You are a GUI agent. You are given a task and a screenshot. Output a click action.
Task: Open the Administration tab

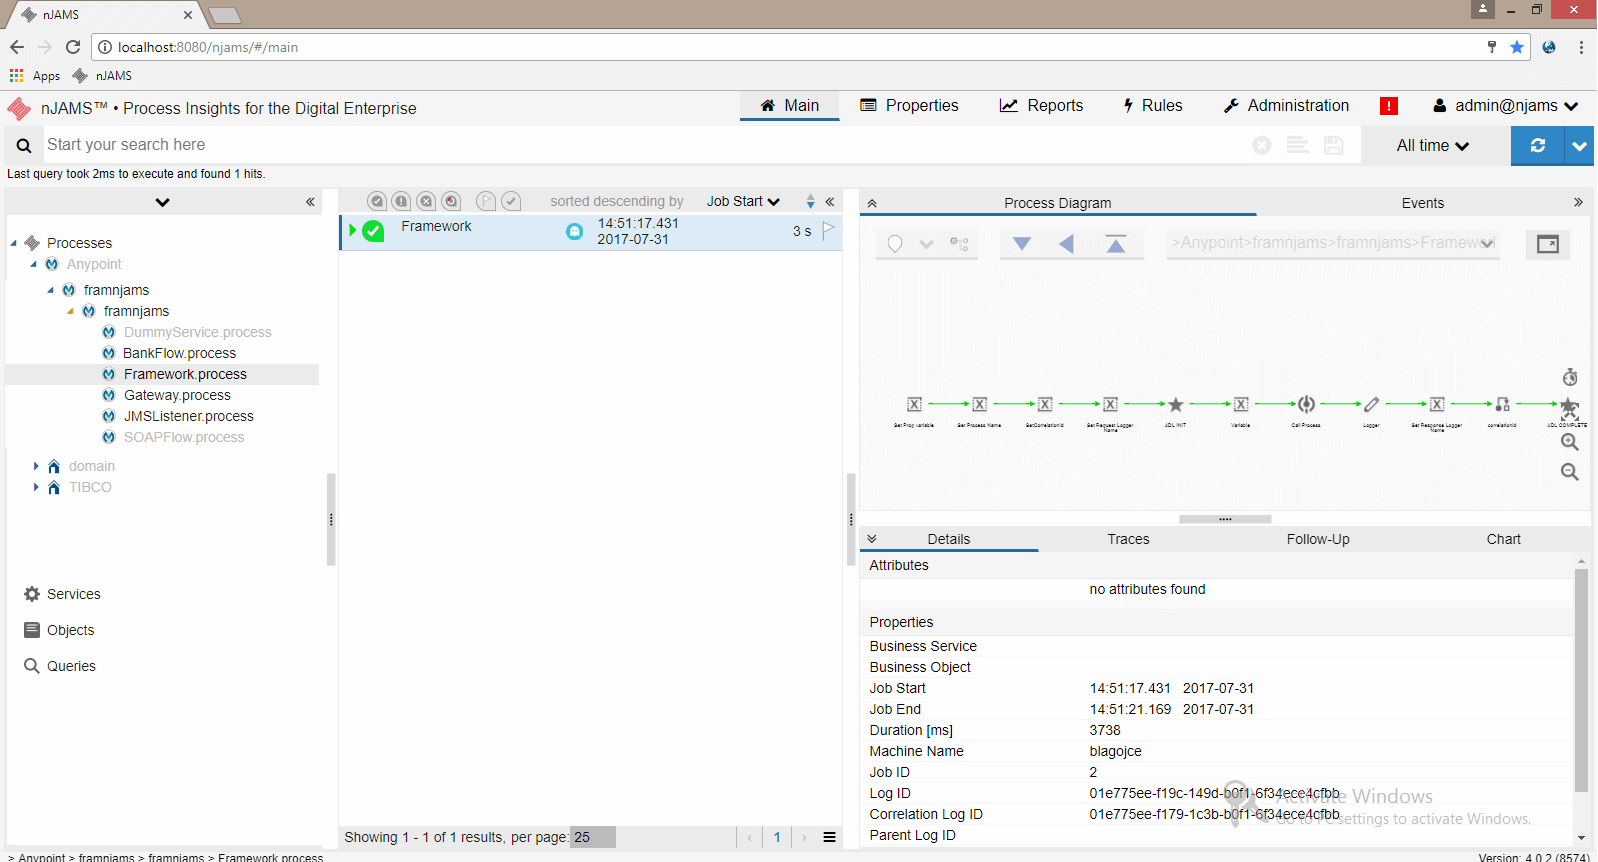point(1286,106)
